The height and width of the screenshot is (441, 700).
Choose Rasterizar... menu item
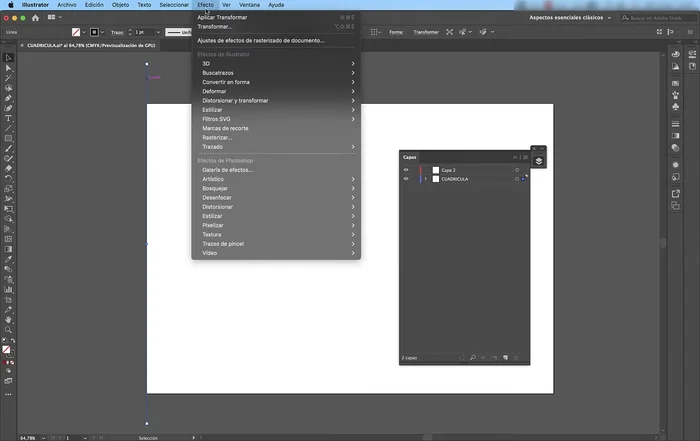(276, 137)
